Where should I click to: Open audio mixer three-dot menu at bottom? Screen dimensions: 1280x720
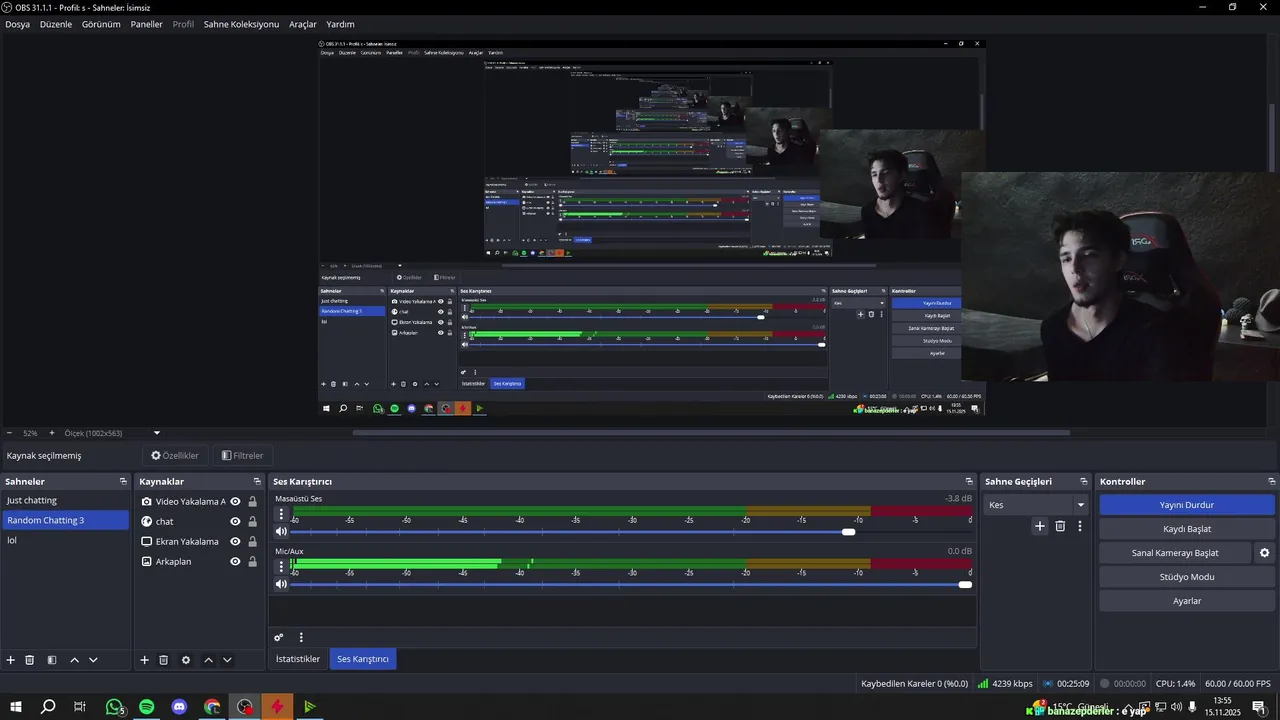point(301,637)
